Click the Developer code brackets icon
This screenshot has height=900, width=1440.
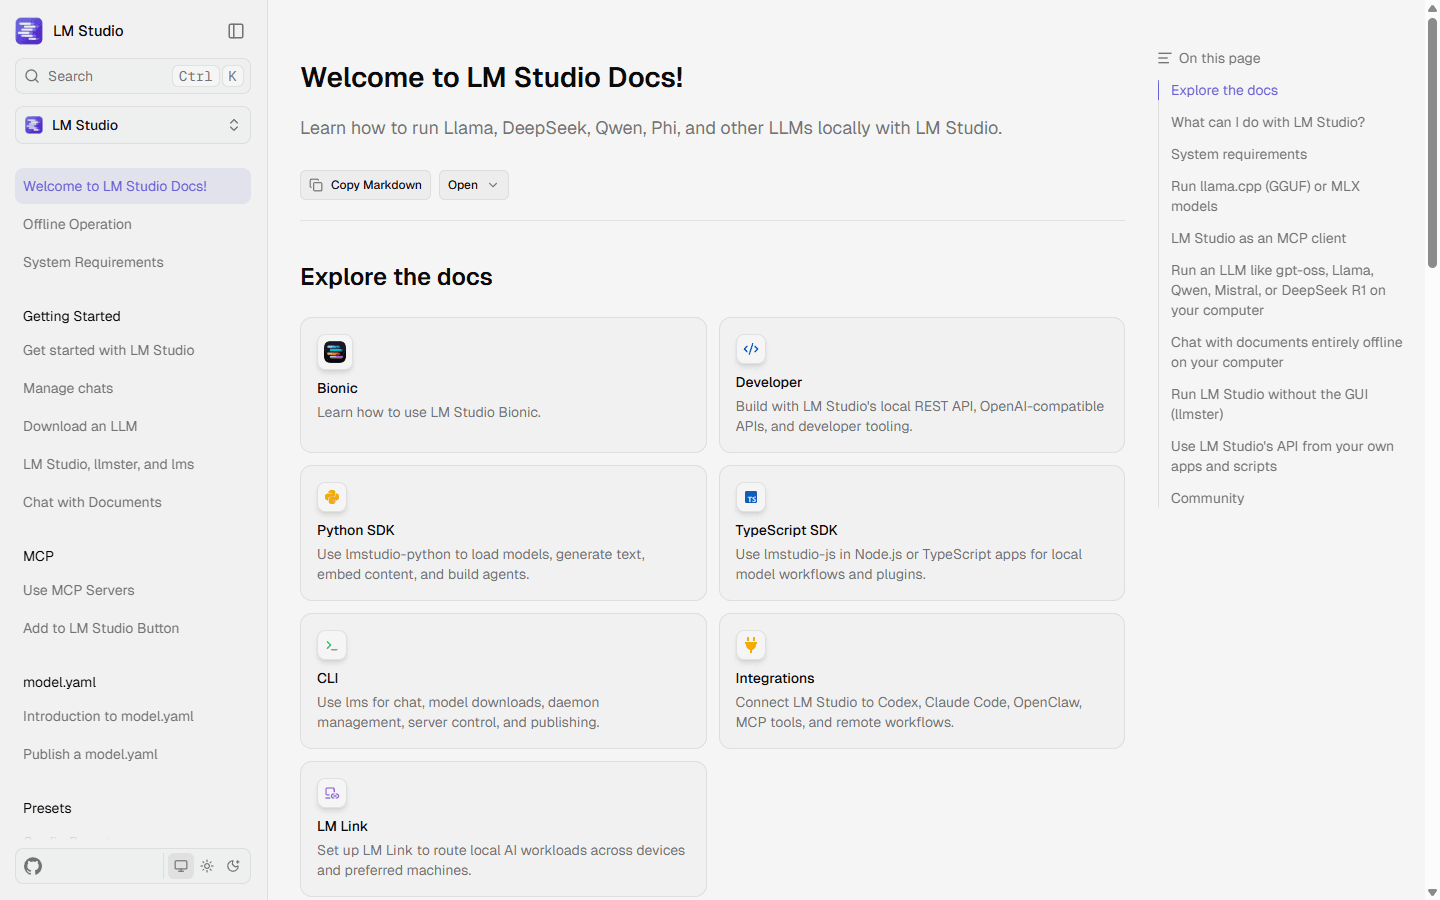pyautogui.click(x=751, y=349)
